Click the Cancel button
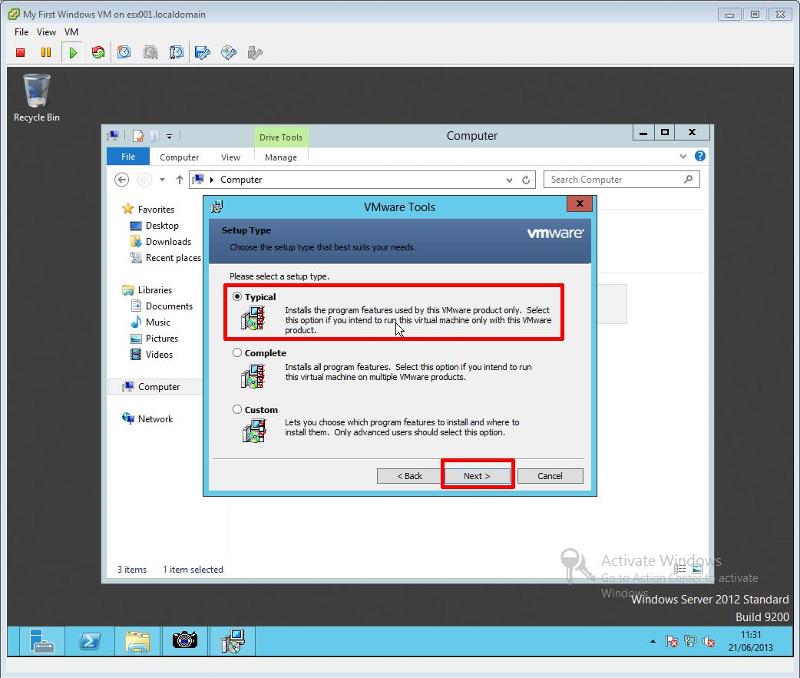The image size is (800, 678). pyautogui.click(x=550, y=475)
